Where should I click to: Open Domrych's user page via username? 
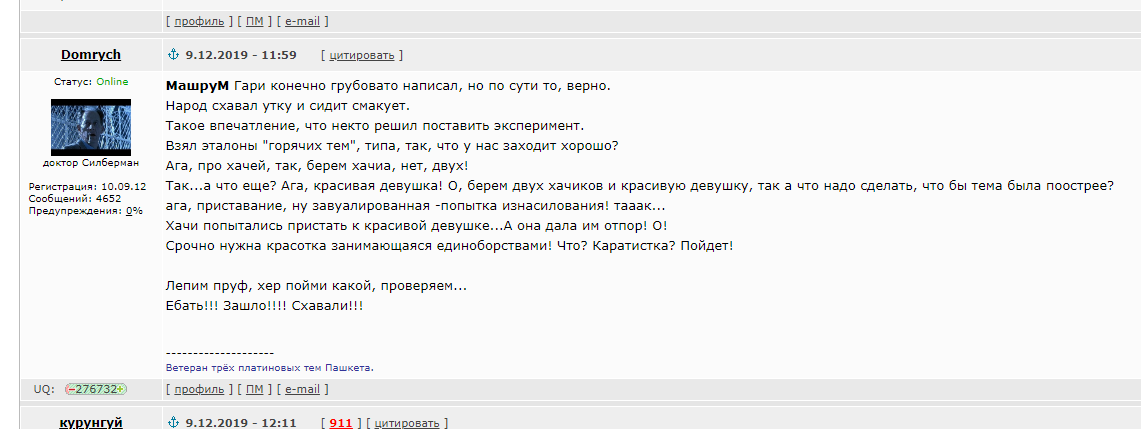coord(91,55)
